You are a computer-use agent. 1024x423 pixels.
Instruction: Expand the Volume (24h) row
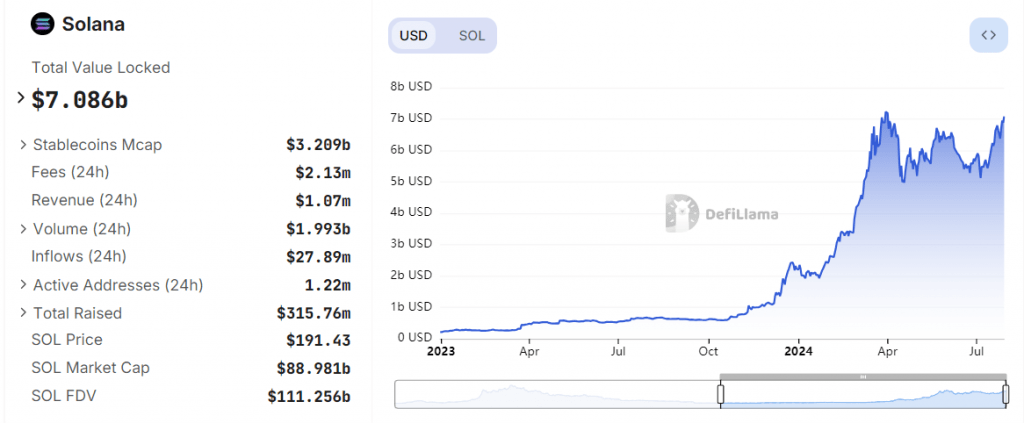23,229
